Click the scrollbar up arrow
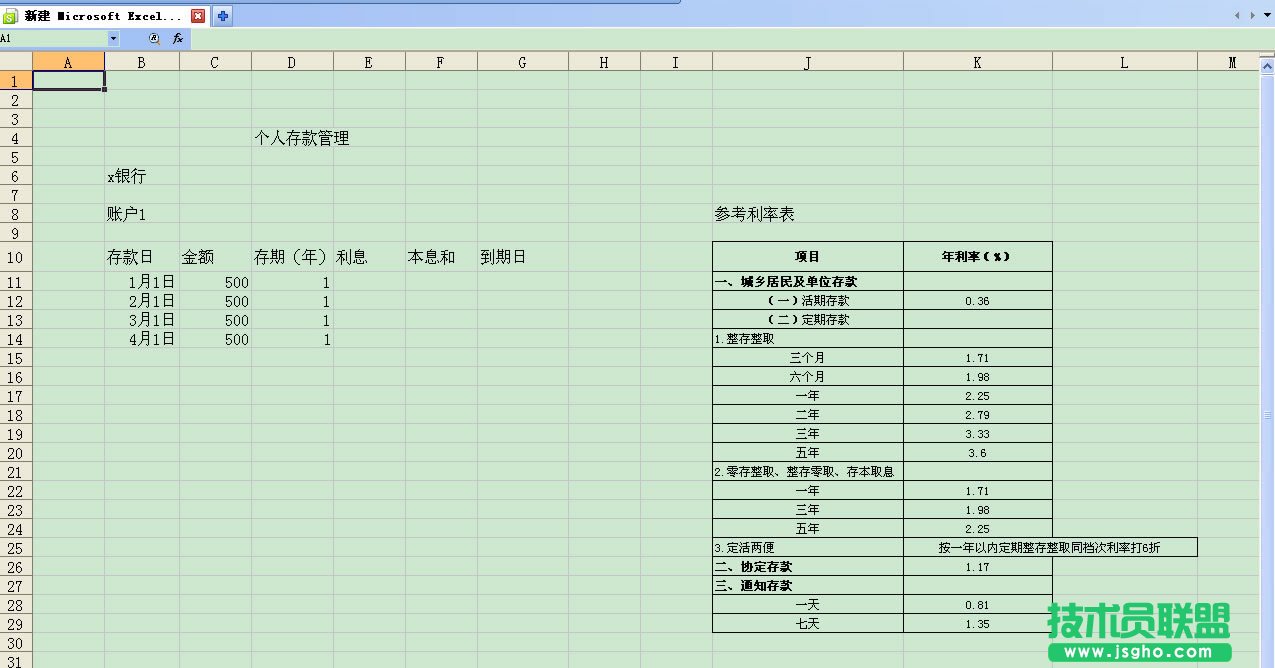Screen dimensions: 1275x668 point(1268,64)
